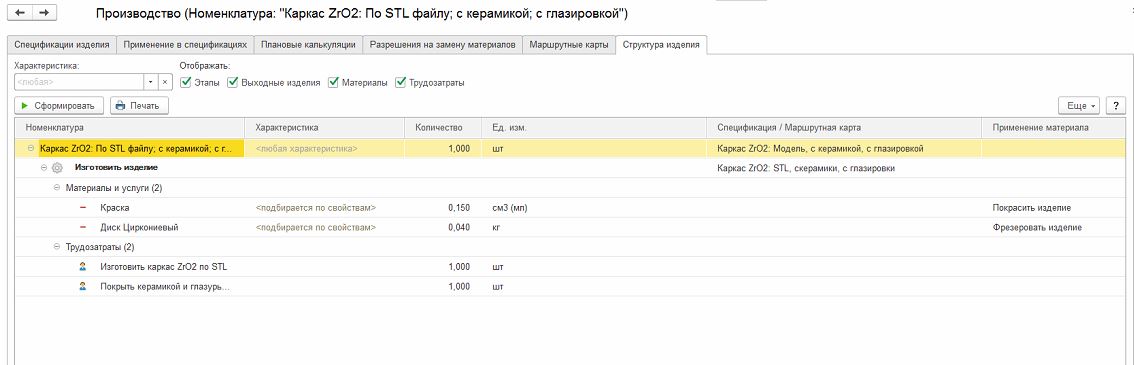The image size is (1134, 365).
Task: Open the Плановые калькуляции tab
Action: tap(308, 45)
